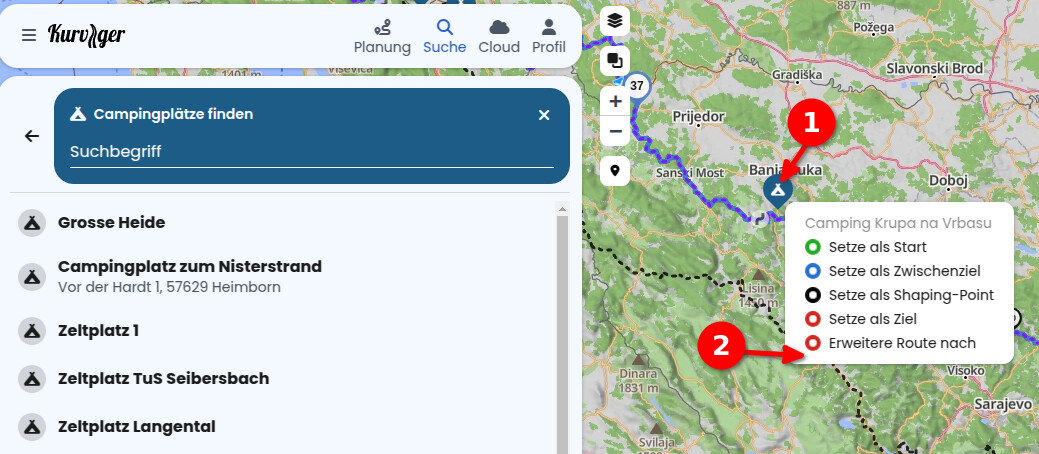Screen dimensions: 1039x454
Task: Click tent icon beside Grosse Heide
Action: (31, 223)
